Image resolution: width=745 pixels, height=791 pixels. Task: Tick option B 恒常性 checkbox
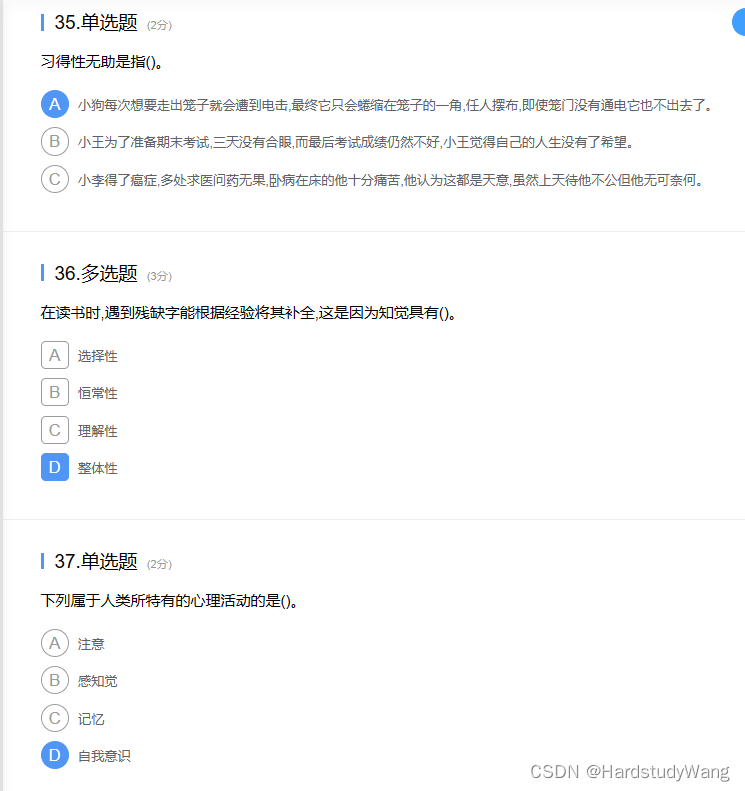(54, 392)
